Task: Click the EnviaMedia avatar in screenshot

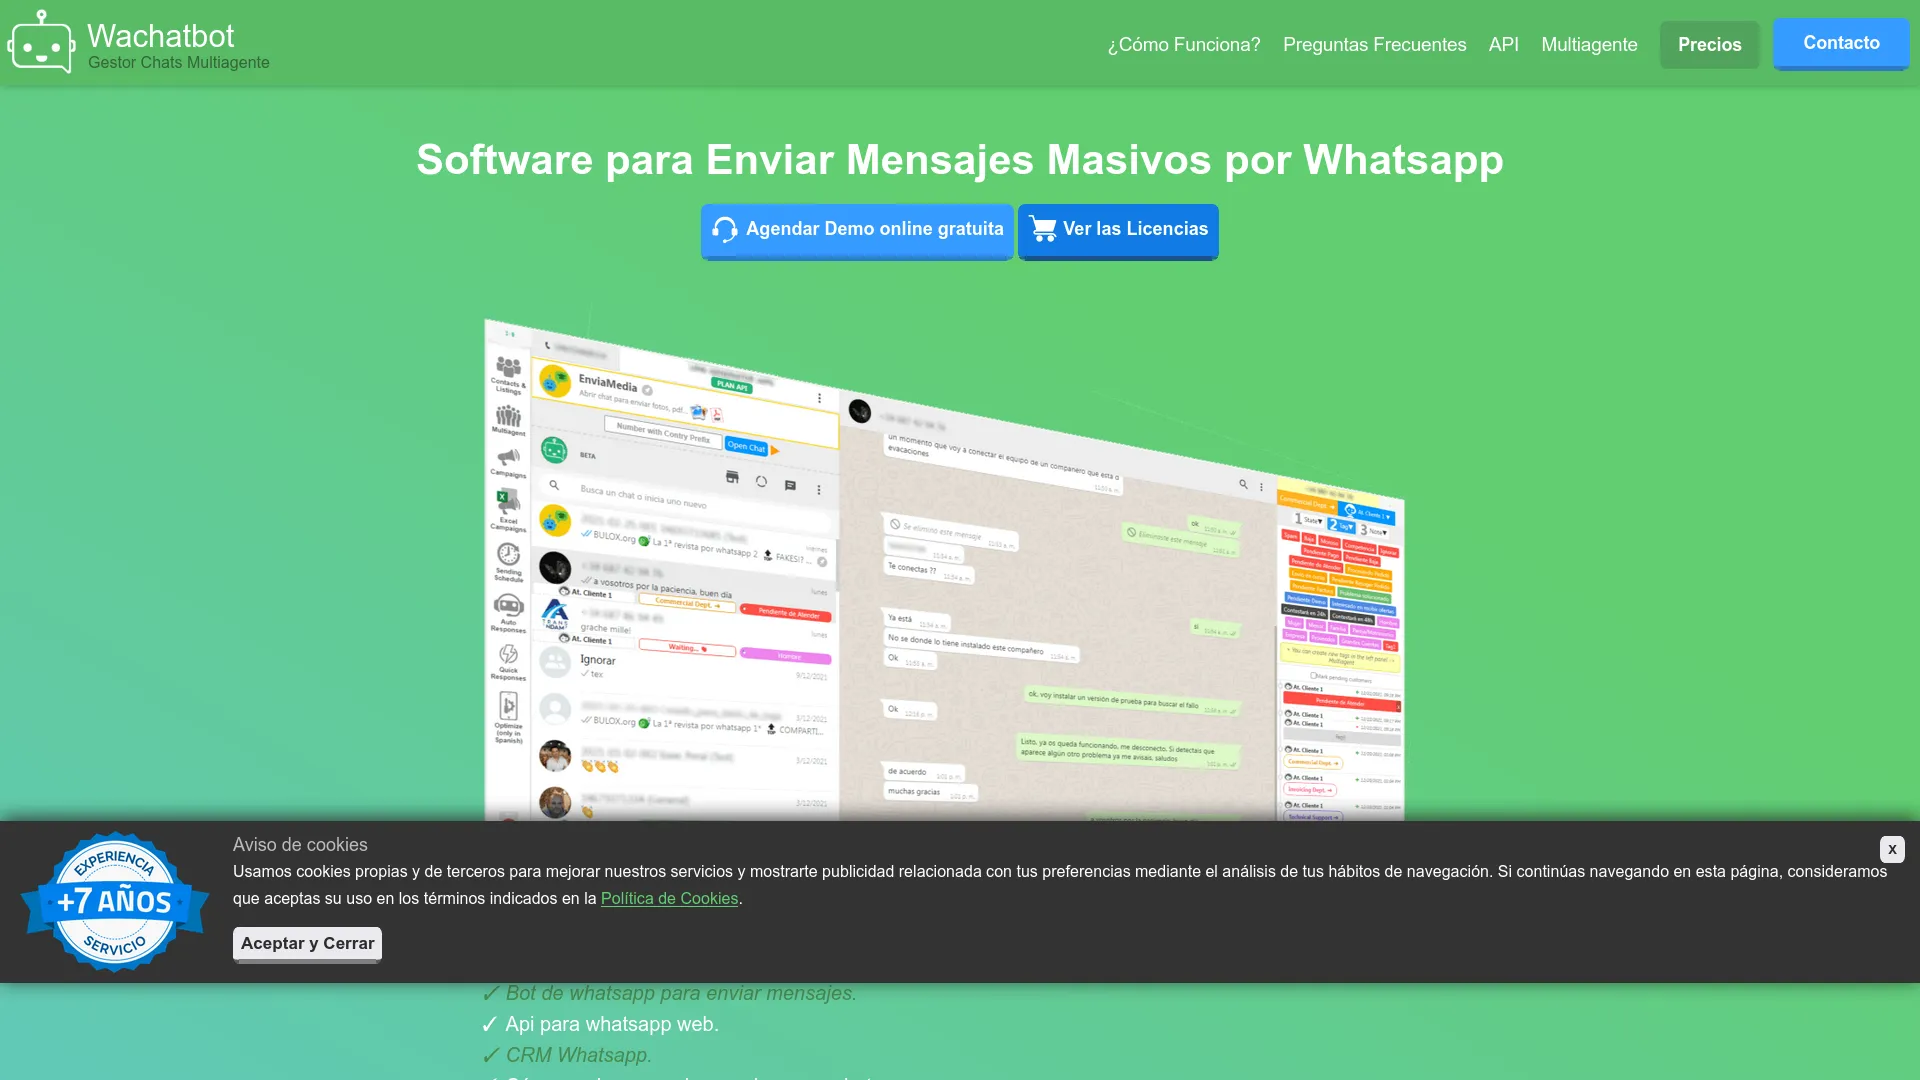Action: [555, 381]
